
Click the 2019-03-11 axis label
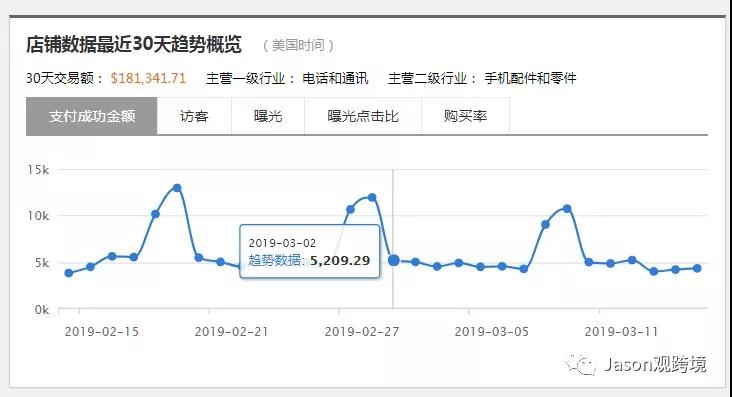(621, 332)
